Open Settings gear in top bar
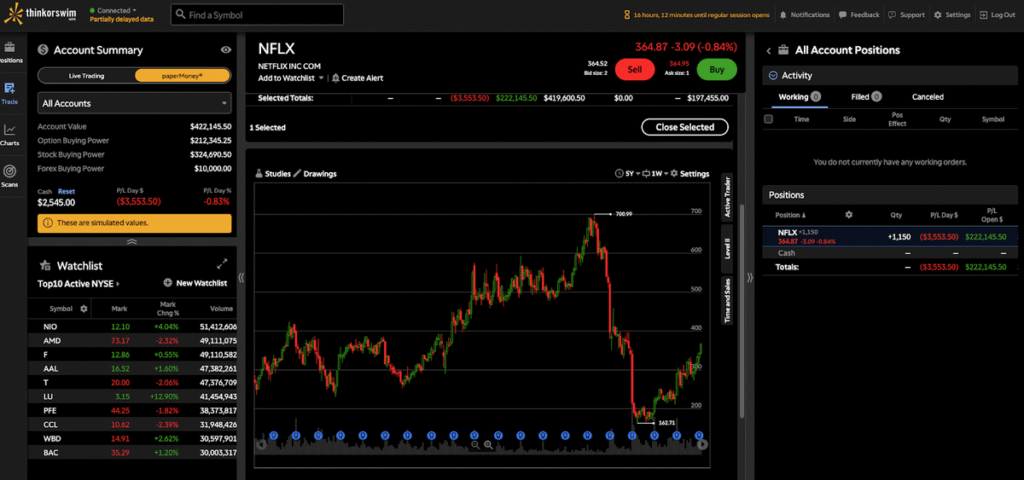The height and width of the screenshot is (480, 1024). 938,15
